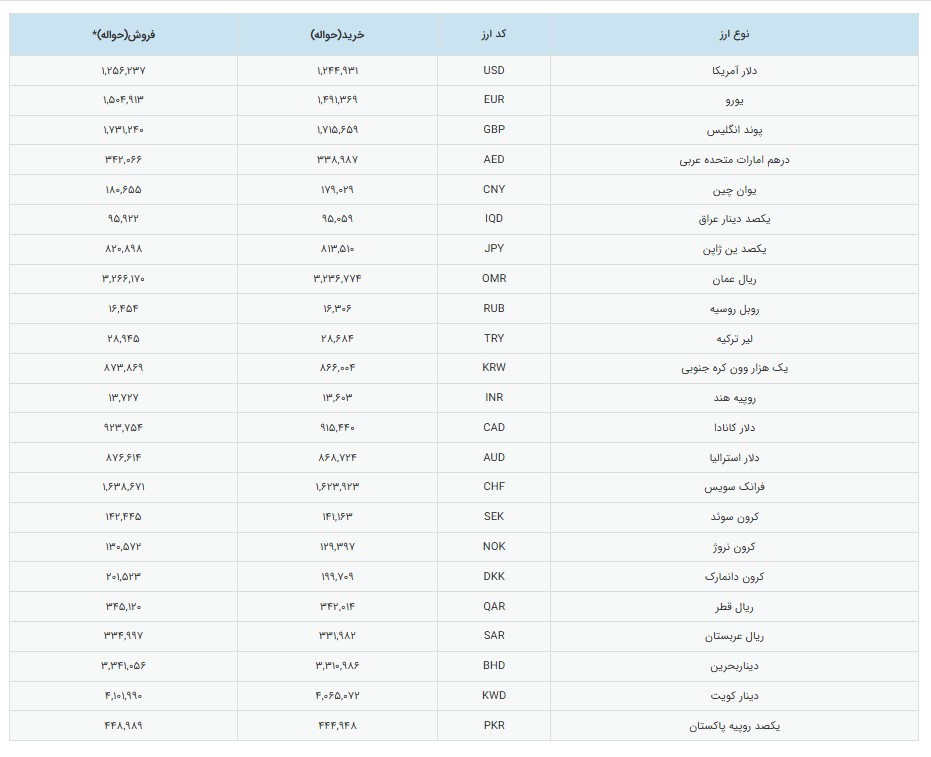Click the buy rate in the RUB row
The height and width of the screenshot is (757, 931).
[x=337, y=309]
